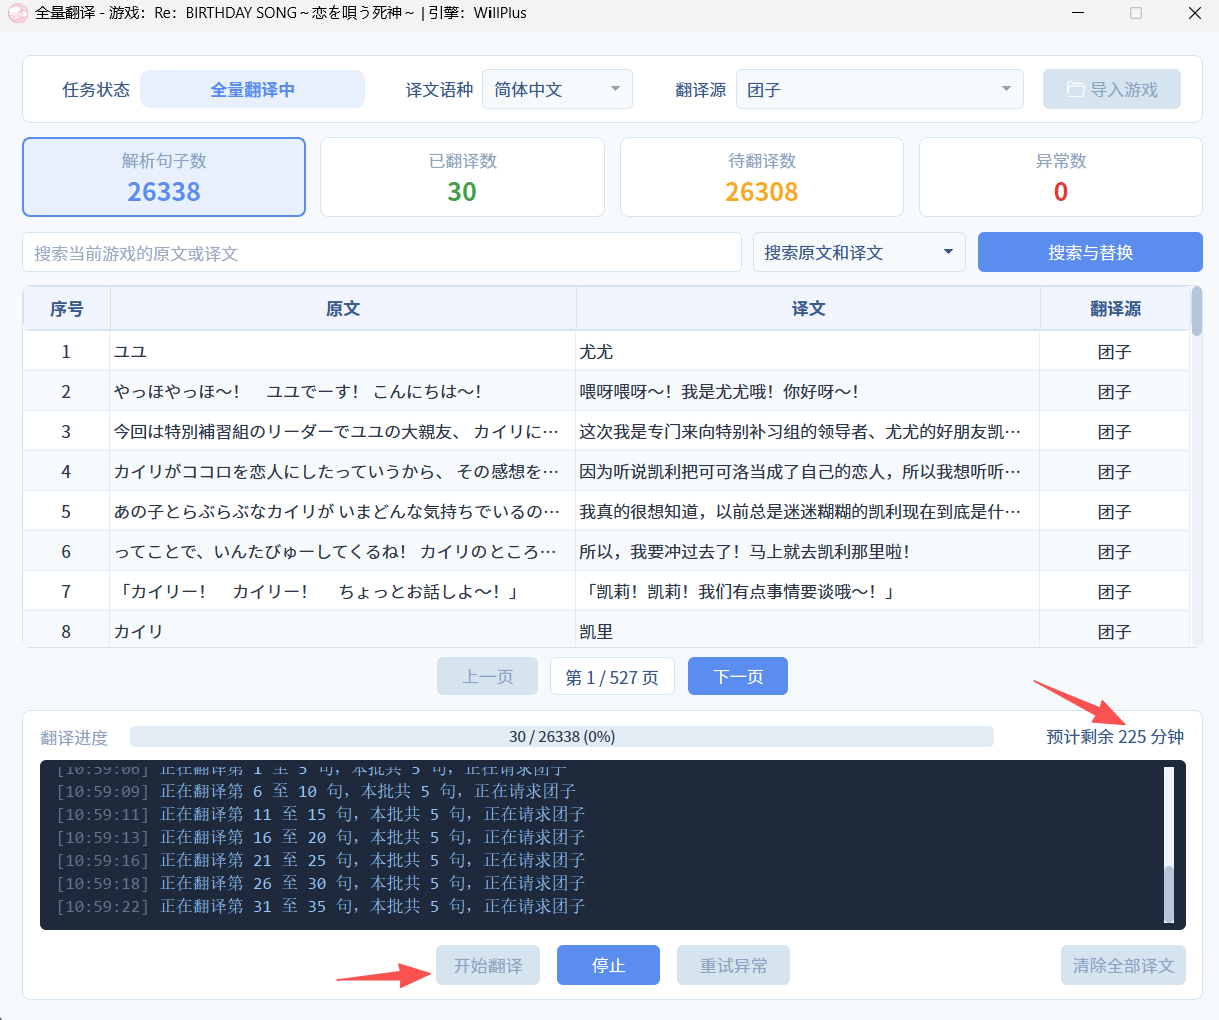This screenshot has height=1020, width=1219.
Task: Click the 导入游戏 import button
Action: [x=1112, y=89]
